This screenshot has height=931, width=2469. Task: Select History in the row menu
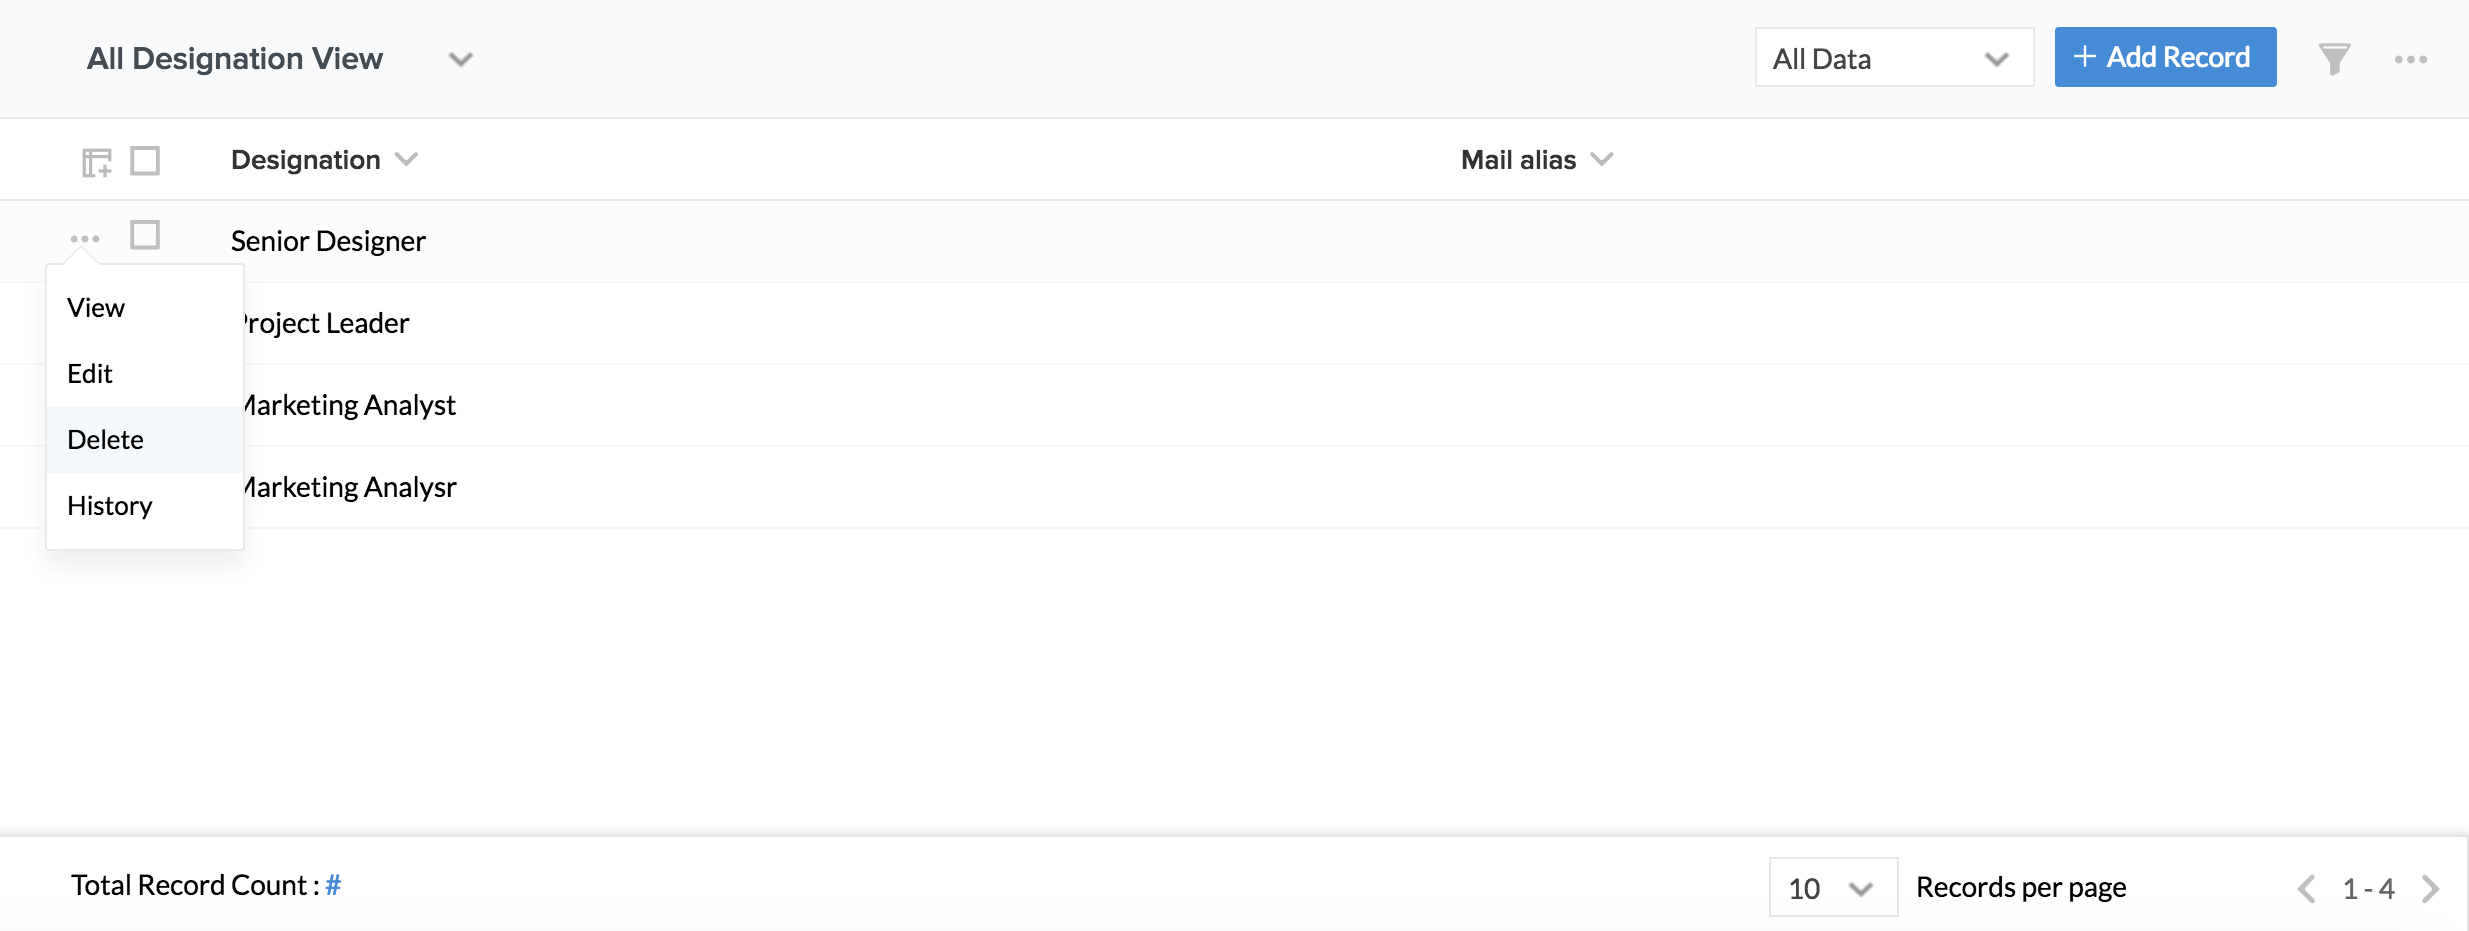pos(110,506)
